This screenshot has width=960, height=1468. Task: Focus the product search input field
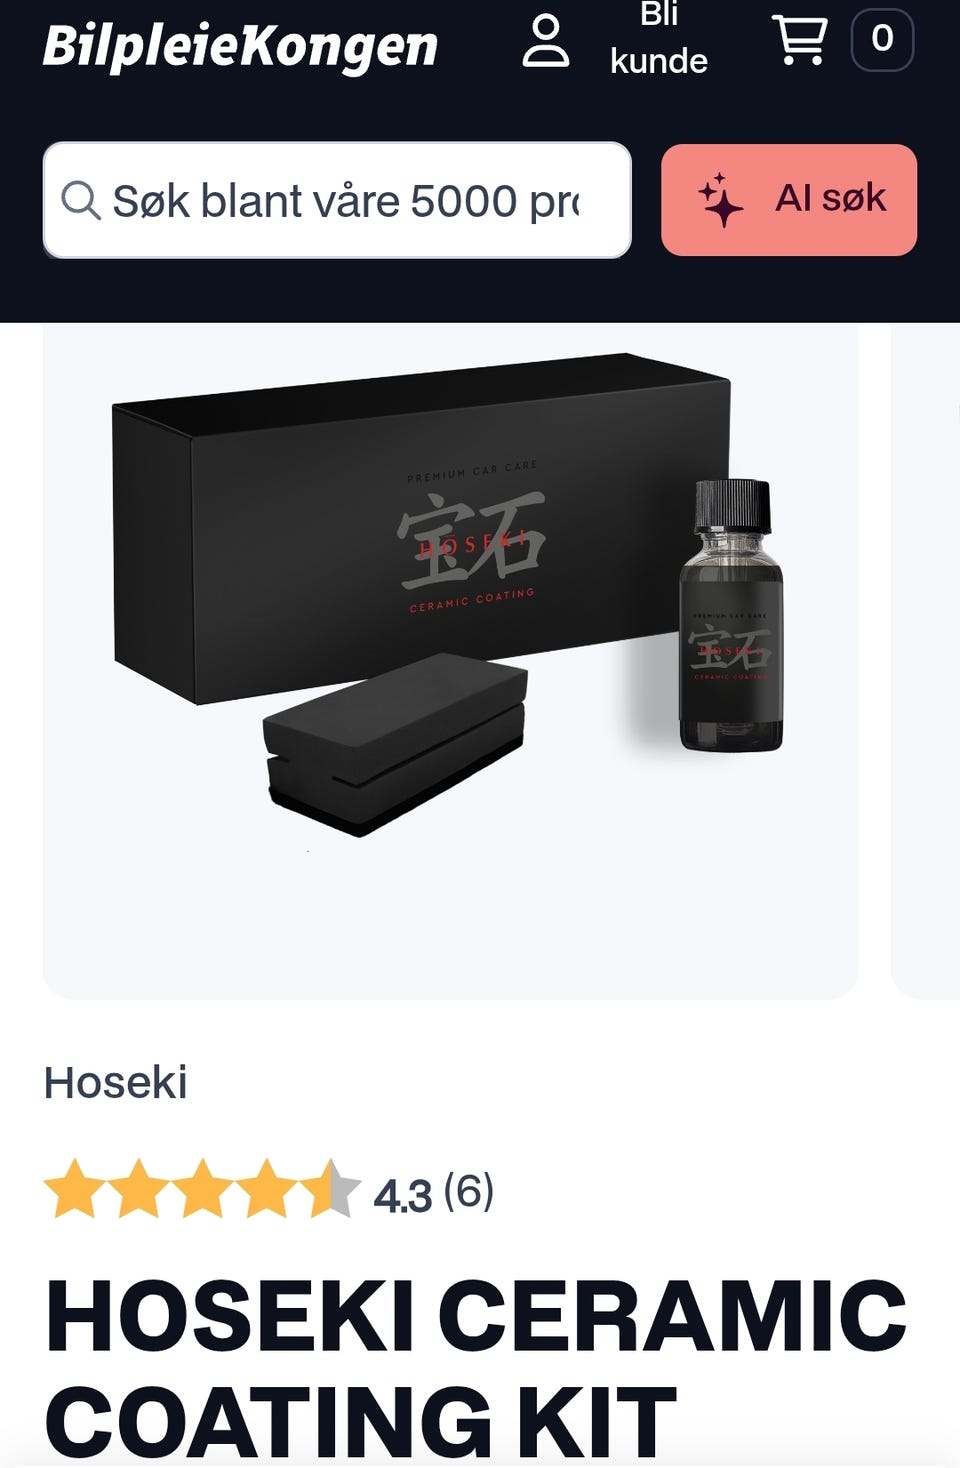[x=337, y=200]
